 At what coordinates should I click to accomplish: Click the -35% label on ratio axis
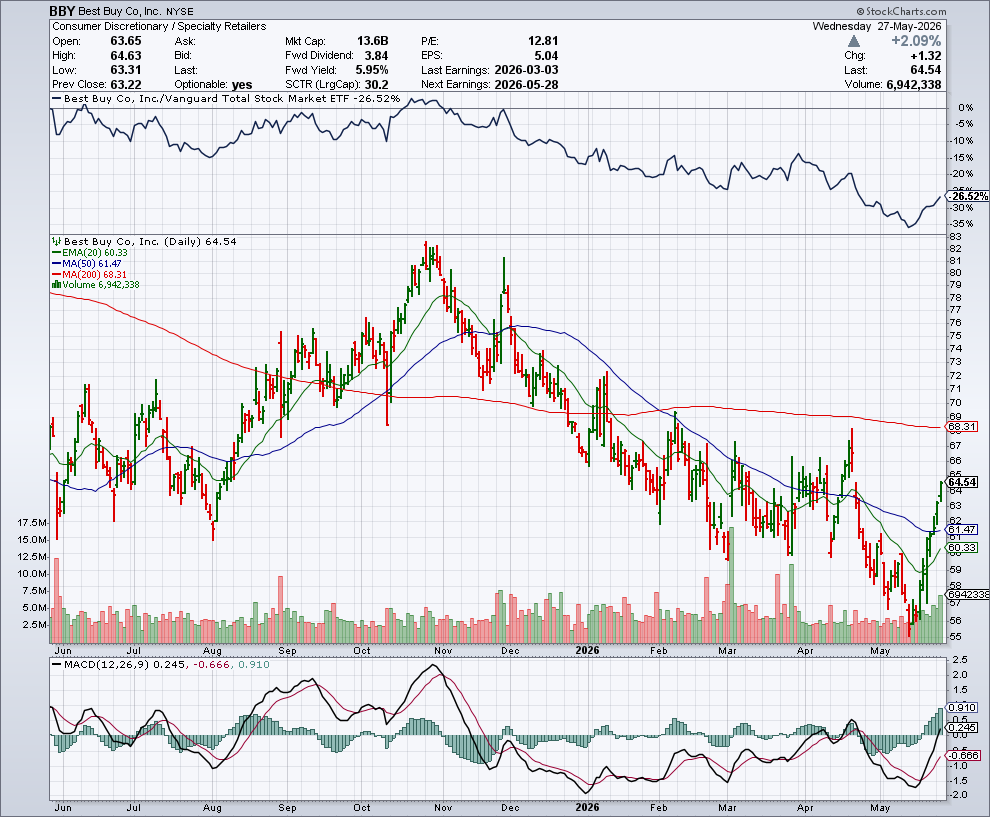click(x=962, y=224)
